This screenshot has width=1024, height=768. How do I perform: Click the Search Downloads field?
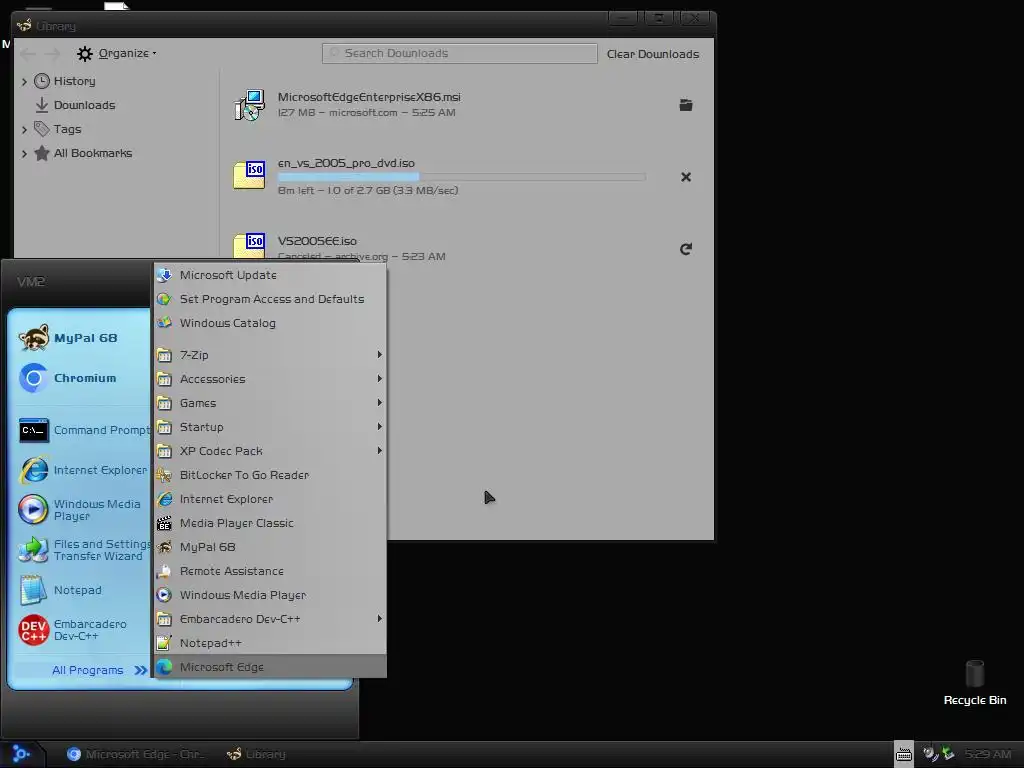(x=460, y=54)
